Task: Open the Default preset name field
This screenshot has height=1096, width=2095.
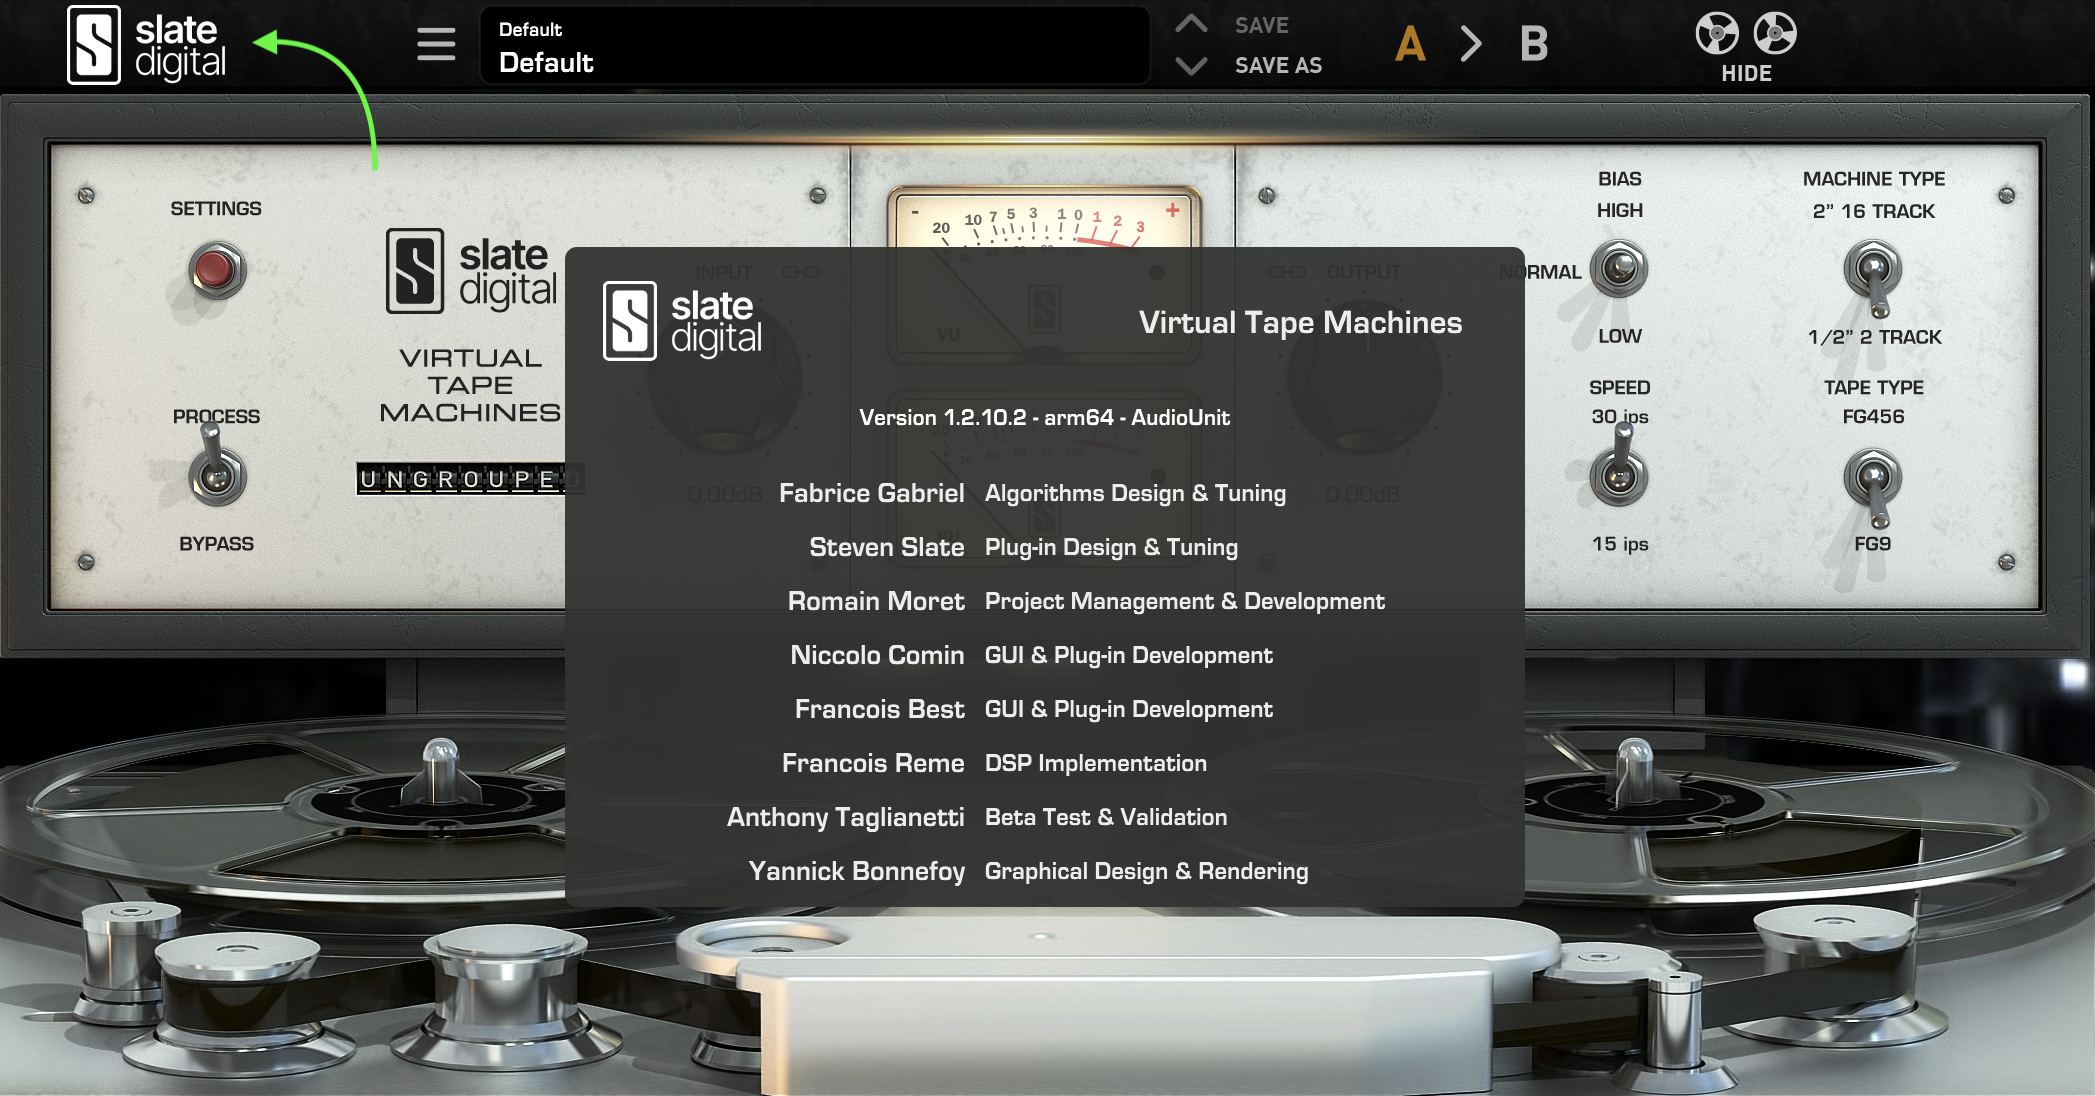Action: pos(814,46)
